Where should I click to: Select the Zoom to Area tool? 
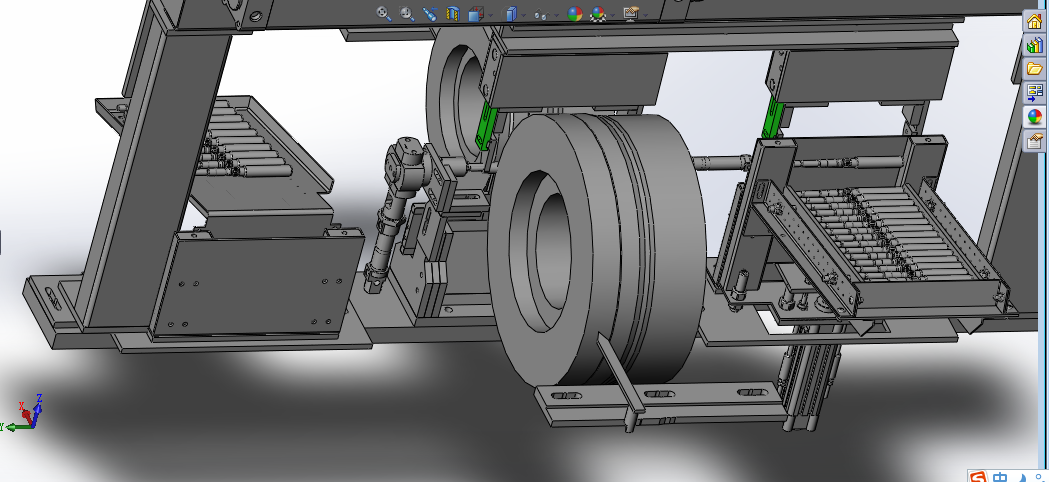406,13
